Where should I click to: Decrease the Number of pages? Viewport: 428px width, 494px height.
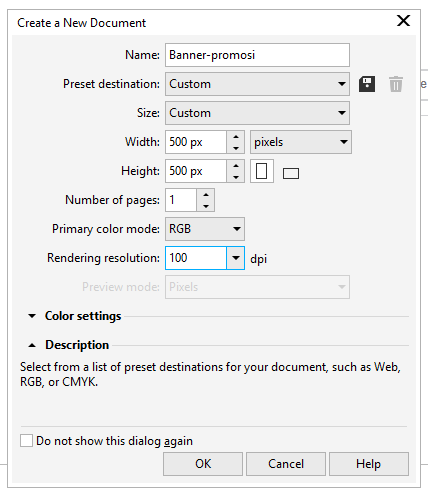pyautogui.click(x=206, y=206)
